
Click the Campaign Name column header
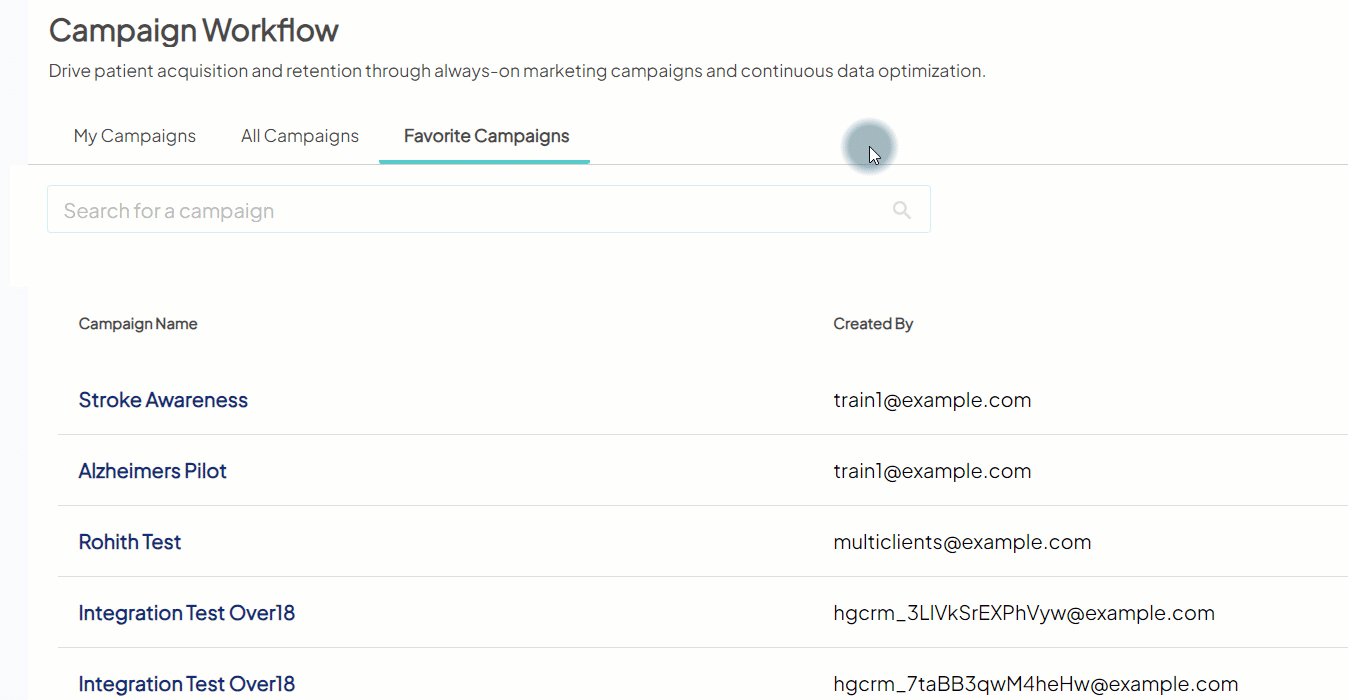coord(138,324)
